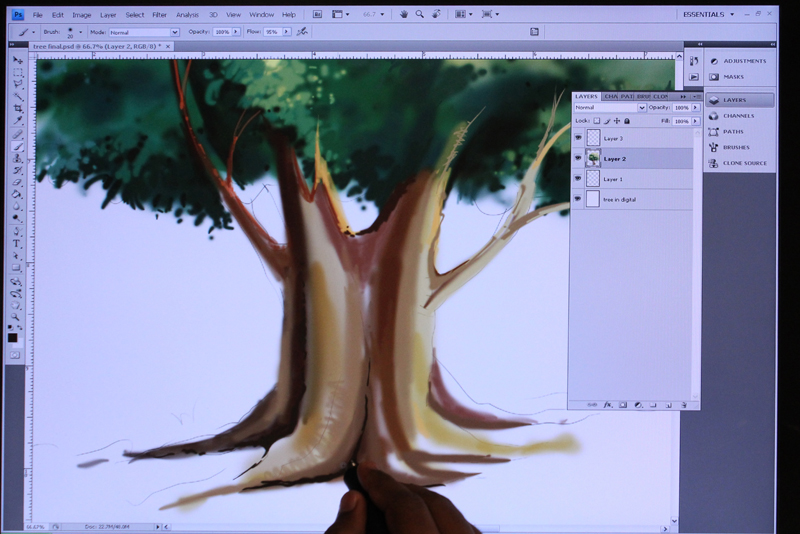The width and height of the screenshot is (800, 534).
Task: Create a new layer icon in Layers panel
Action: (x=668, y=405)
